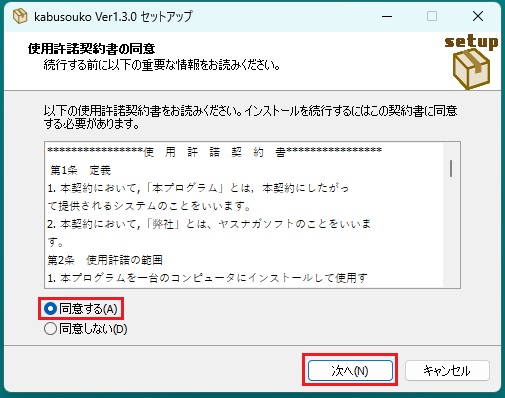
Task: Click the kabusouko package icon in title bar
Action: pyautogui.click(x=20, y=16)
